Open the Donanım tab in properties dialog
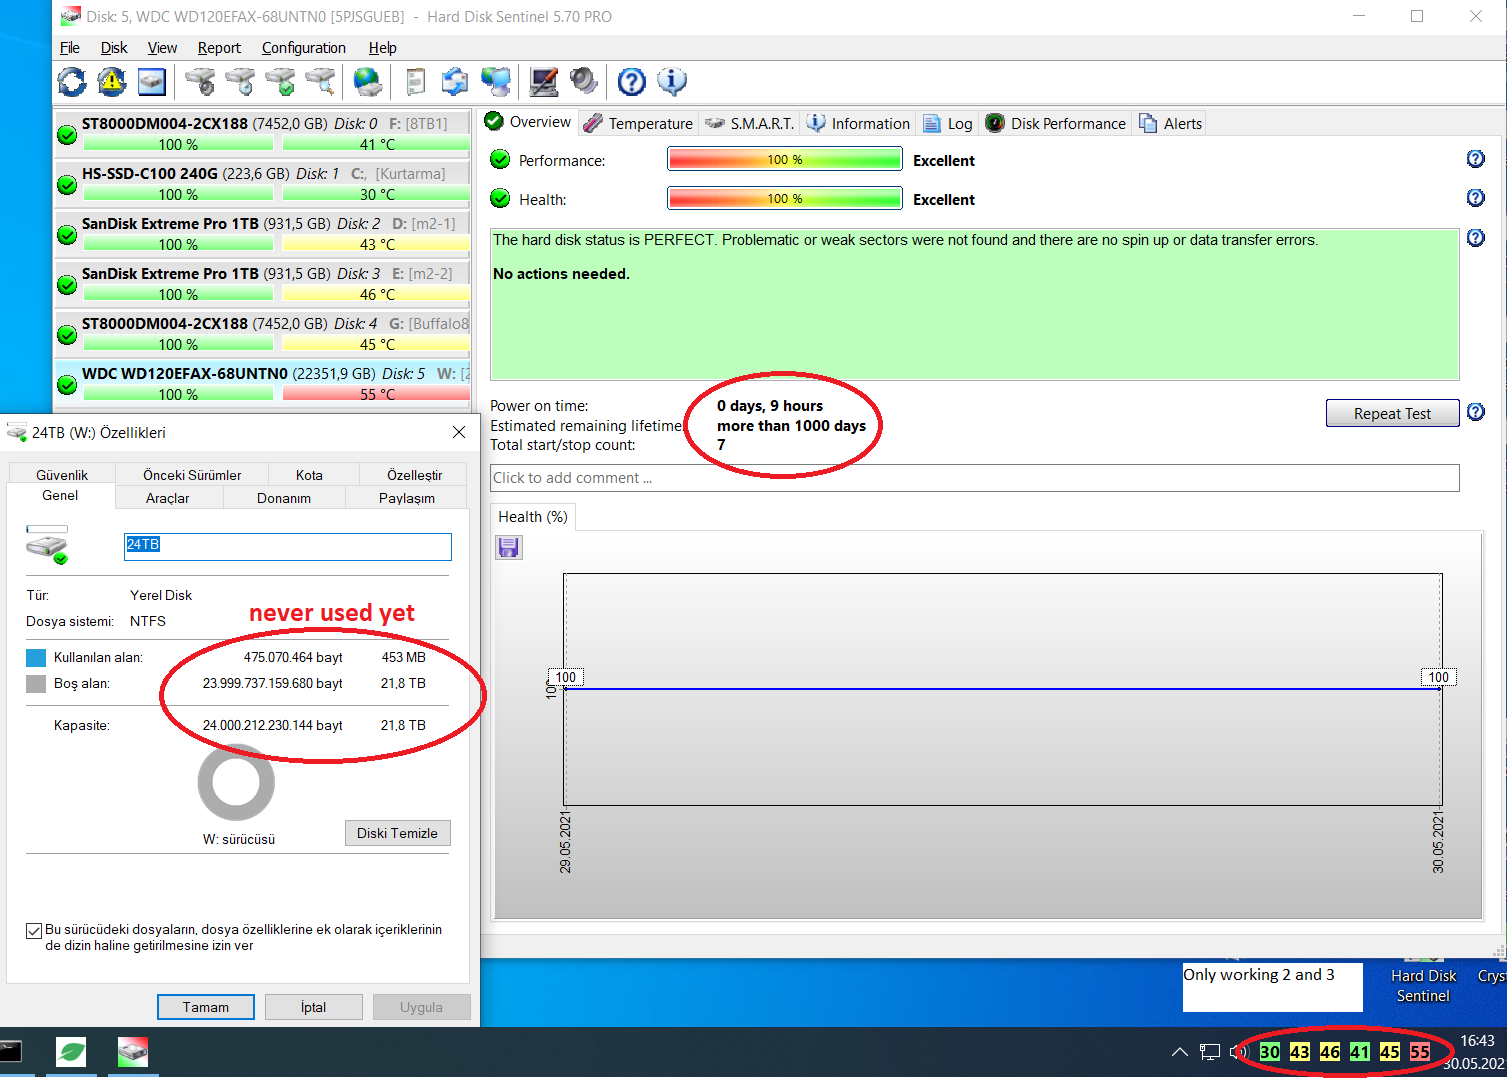Image resolution: width=1507 pixels, height=1080 pixels. 284,498
